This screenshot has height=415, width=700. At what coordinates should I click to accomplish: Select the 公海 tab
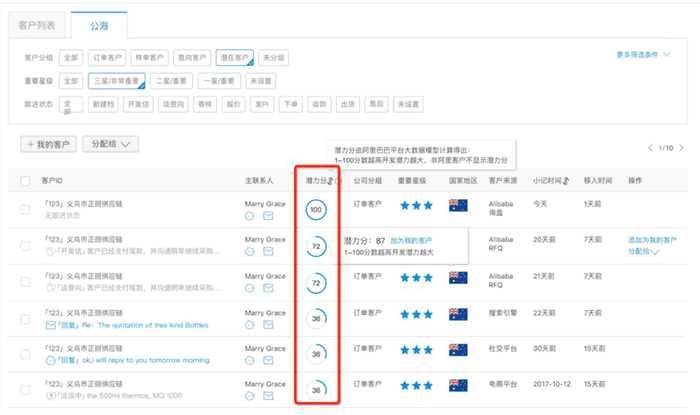(x=99, y=25)
